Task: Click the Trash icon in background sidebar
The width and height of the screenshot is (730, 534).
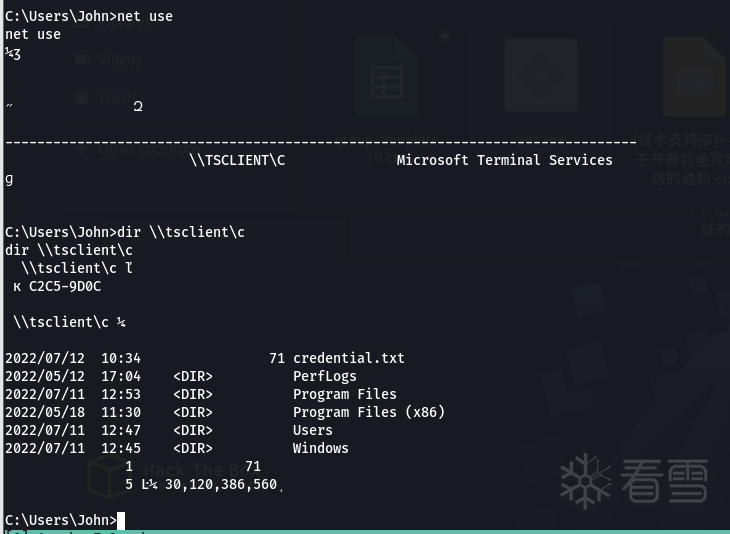Action: point(82,98)
